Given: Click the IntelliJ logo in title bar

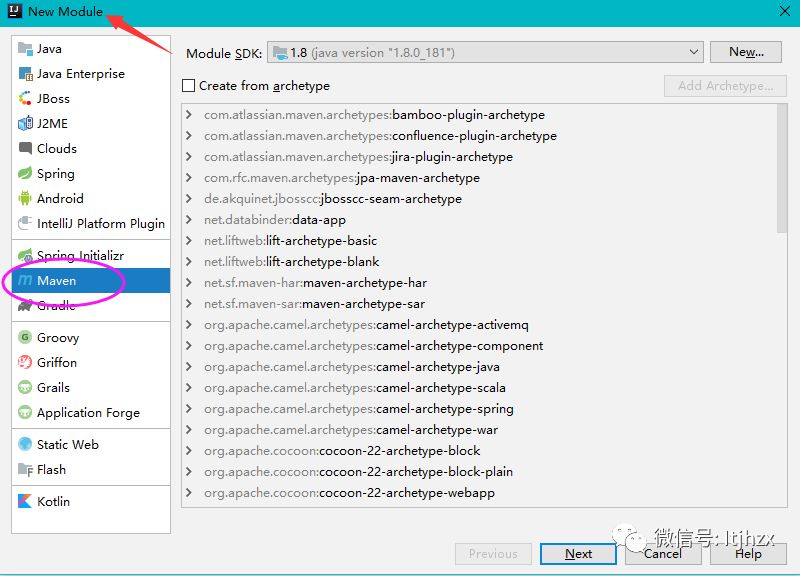Looking at the screenshot, I should [15, 11].
